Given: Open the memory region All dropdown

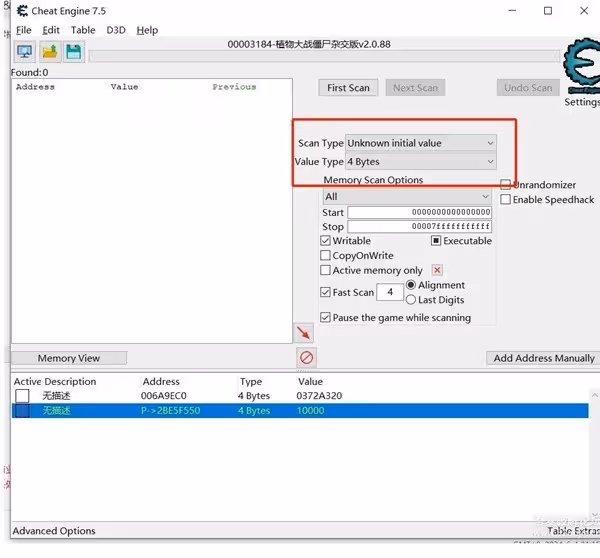Looking at the screenshot, I should (407, 197).
